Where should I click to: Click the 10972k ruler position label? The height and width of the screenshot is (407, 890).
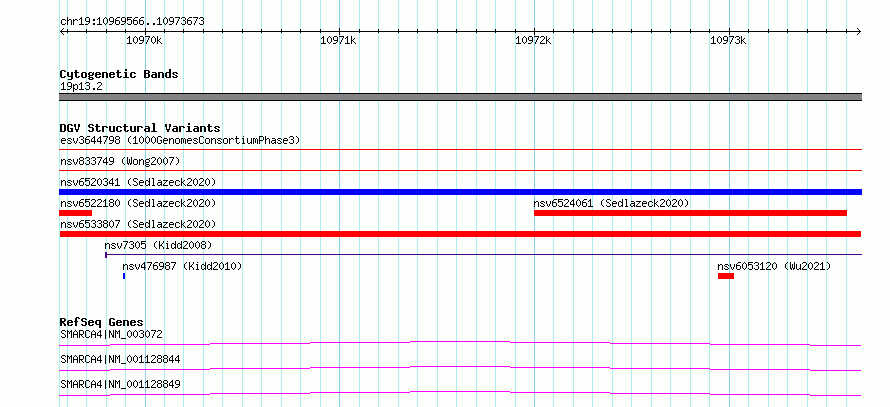(x=534, y=40)
